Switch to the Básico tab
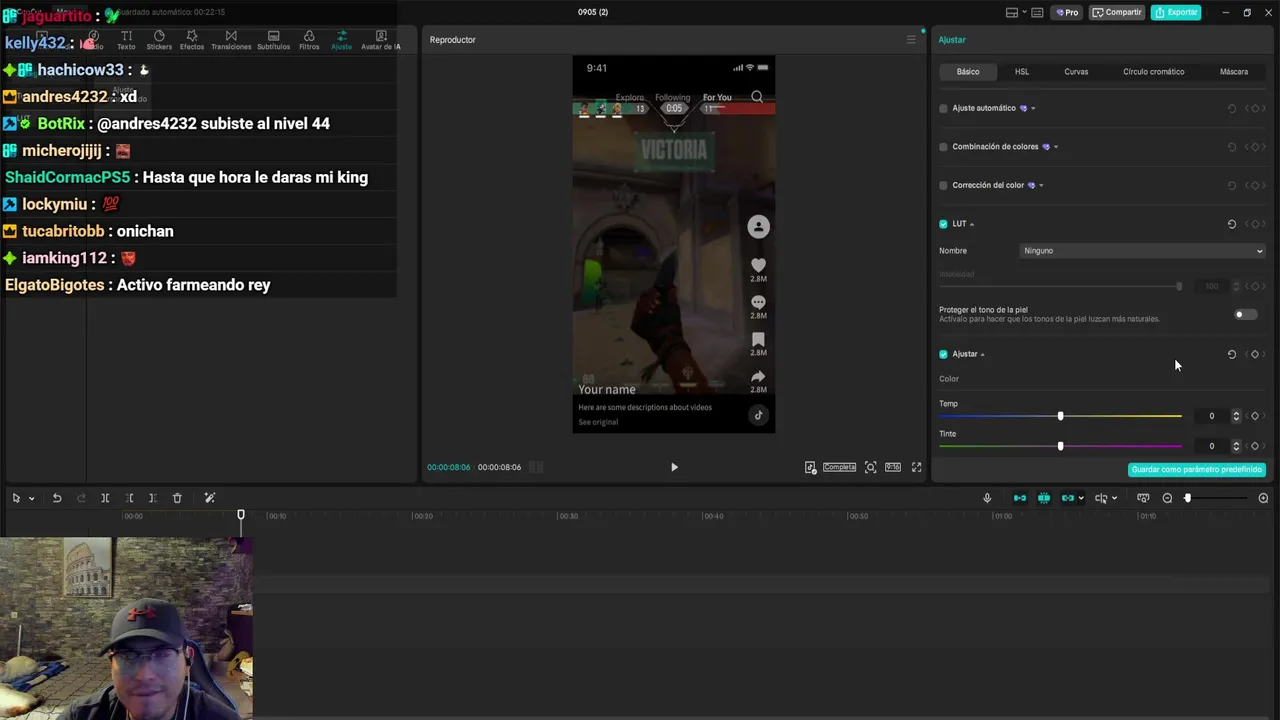This screenshot has height=720, width=1280. 968,72
